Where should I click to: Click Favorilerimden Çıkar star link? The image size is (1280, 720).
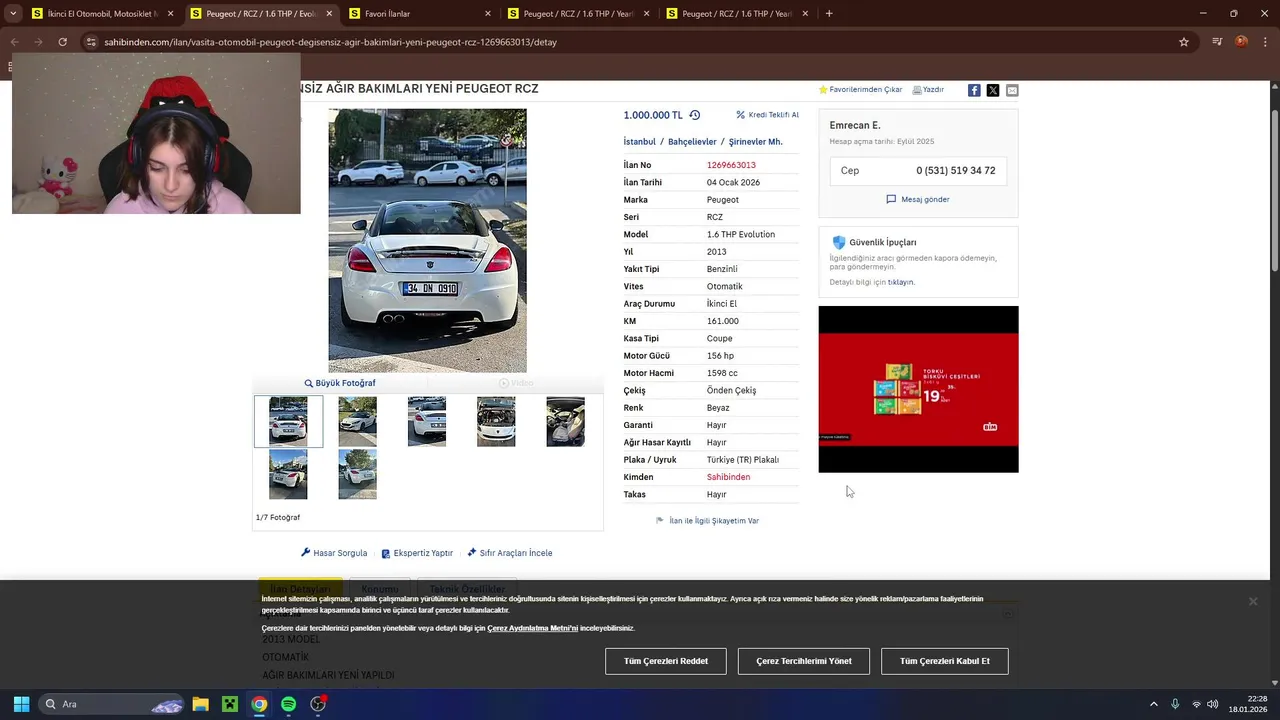click(860, 90)
